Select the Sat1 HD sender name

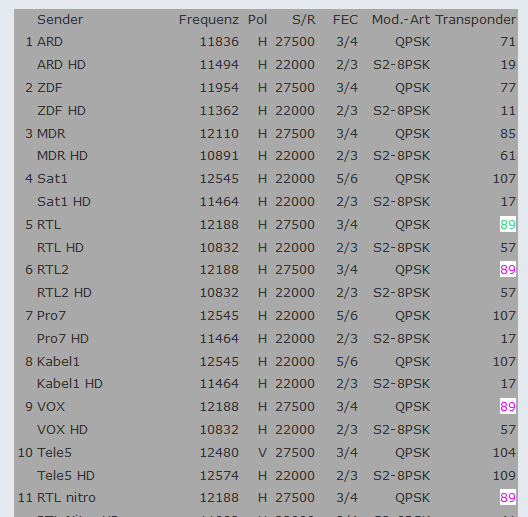point(64,202)
